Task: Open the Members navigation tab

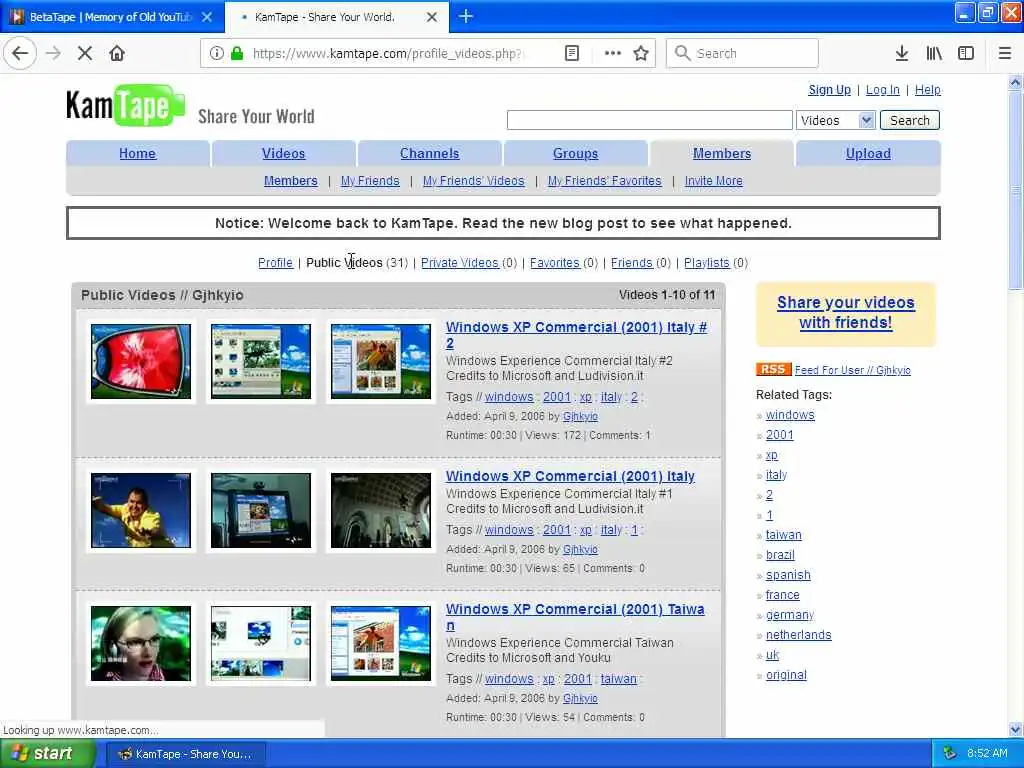Action: [x=722, y=153]
